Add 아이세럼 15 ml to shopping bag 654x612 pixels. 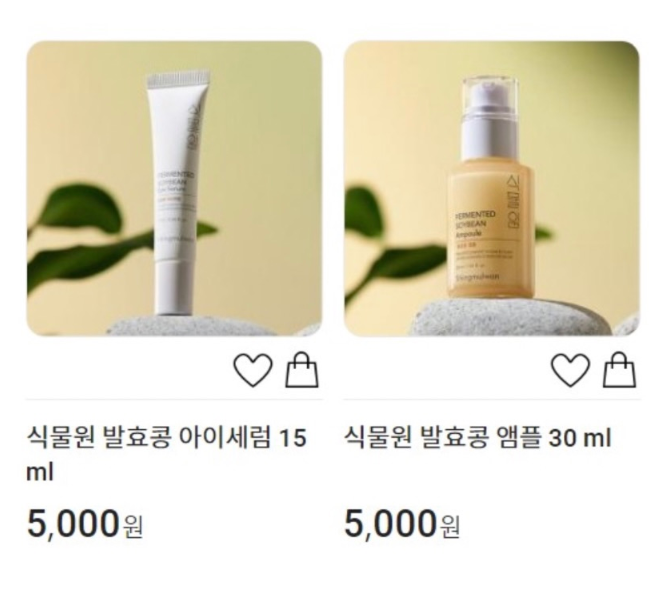(x=302, y=370)
